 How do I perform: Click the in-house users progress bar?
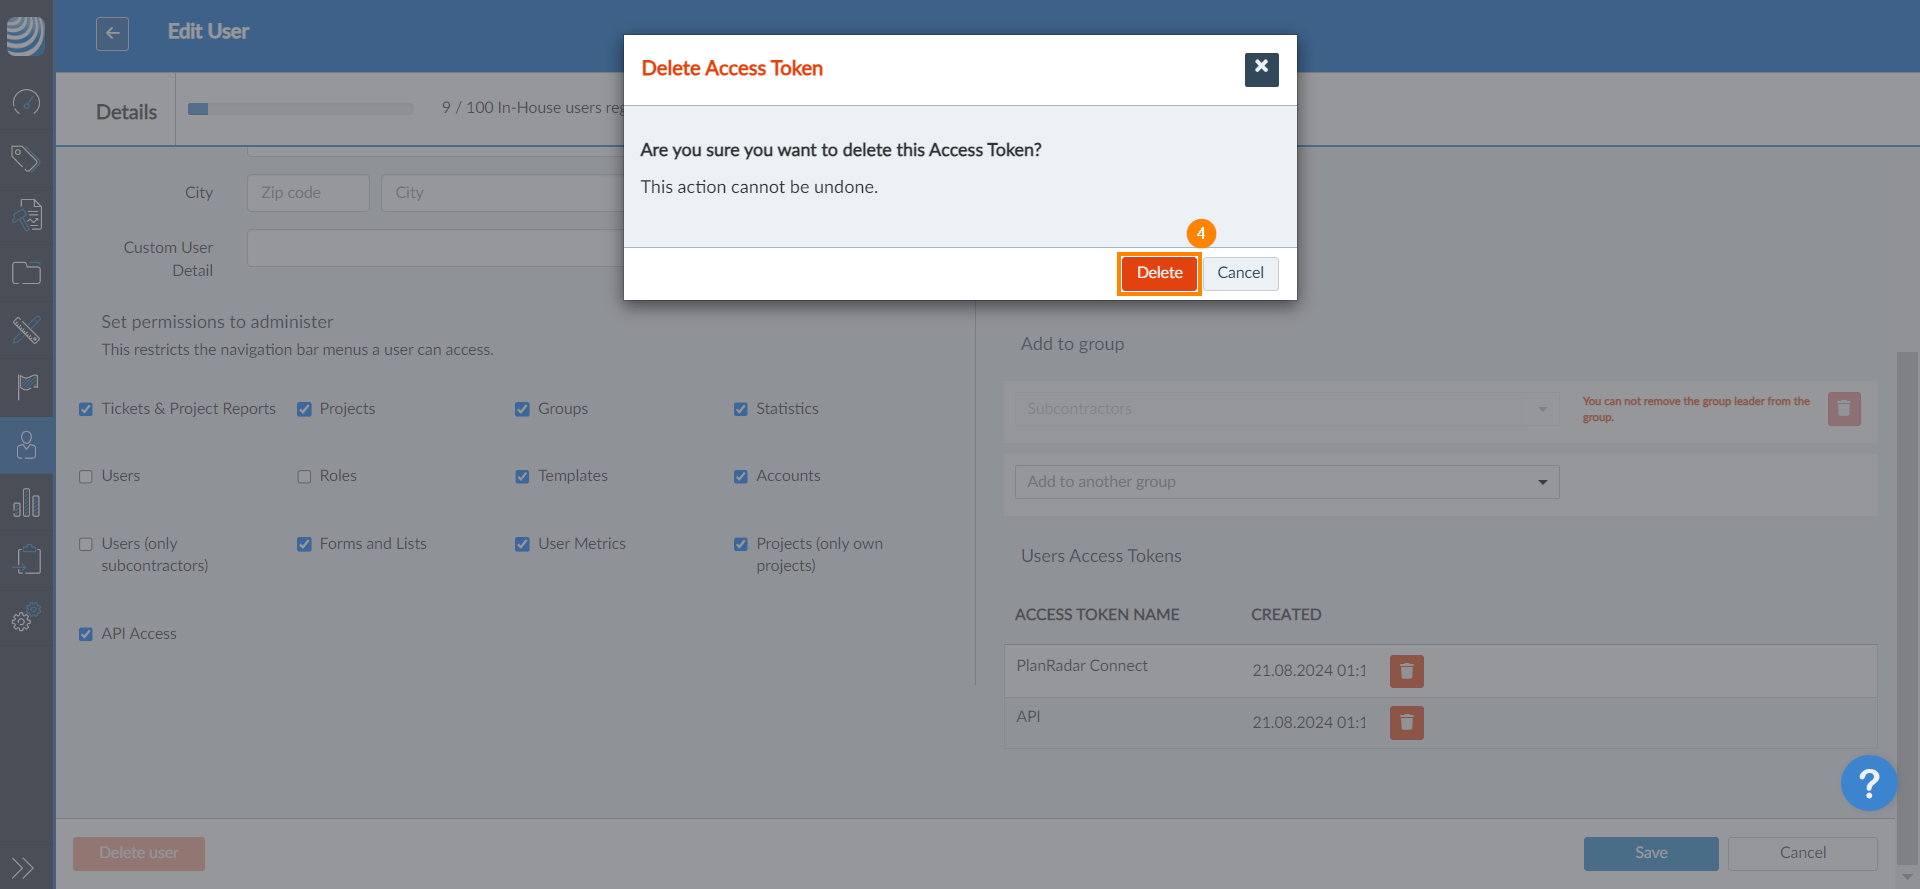300,109
